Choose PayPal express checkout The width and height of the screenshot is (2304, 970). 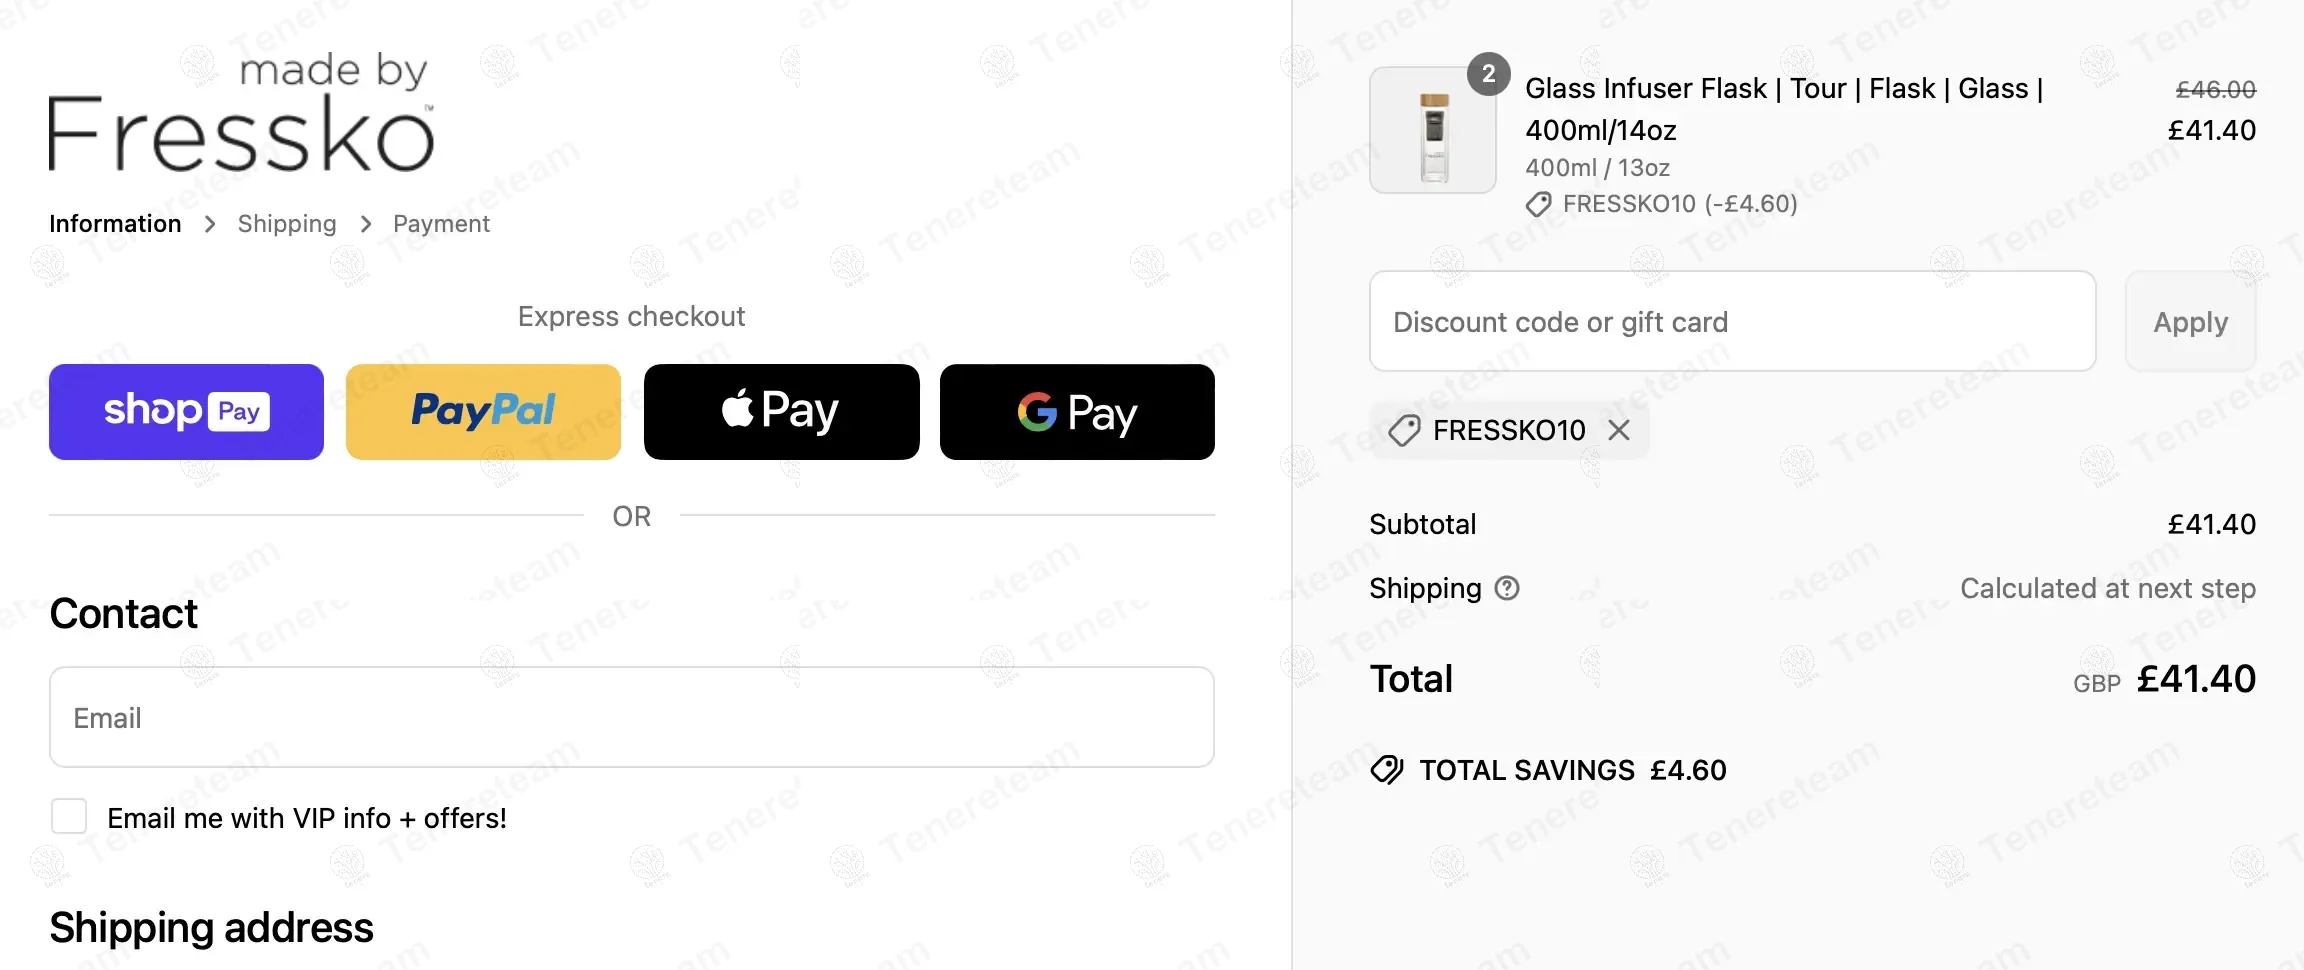pyautogui.click(x=483, y=412)
